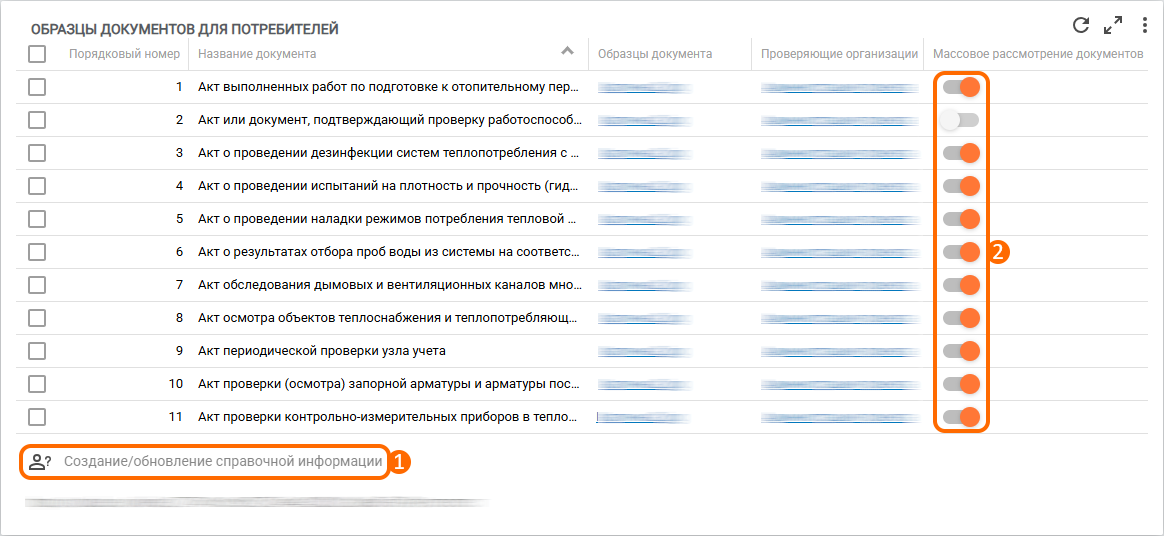Tick the select-all checkbox in table header

pos(37,54)
